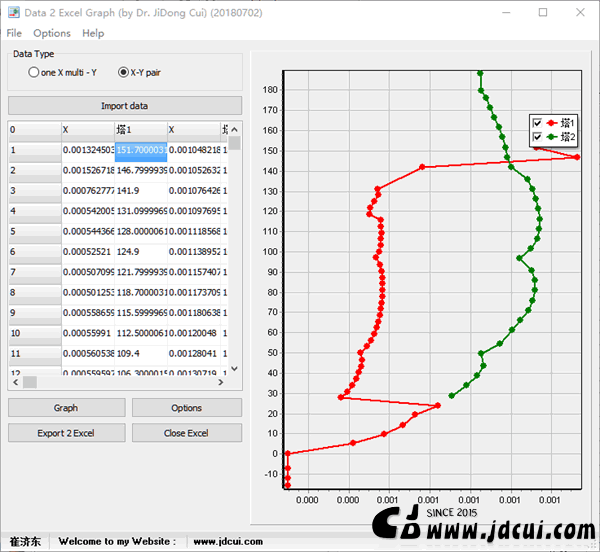
Task: Select row header 7
Action: point(35,272)
